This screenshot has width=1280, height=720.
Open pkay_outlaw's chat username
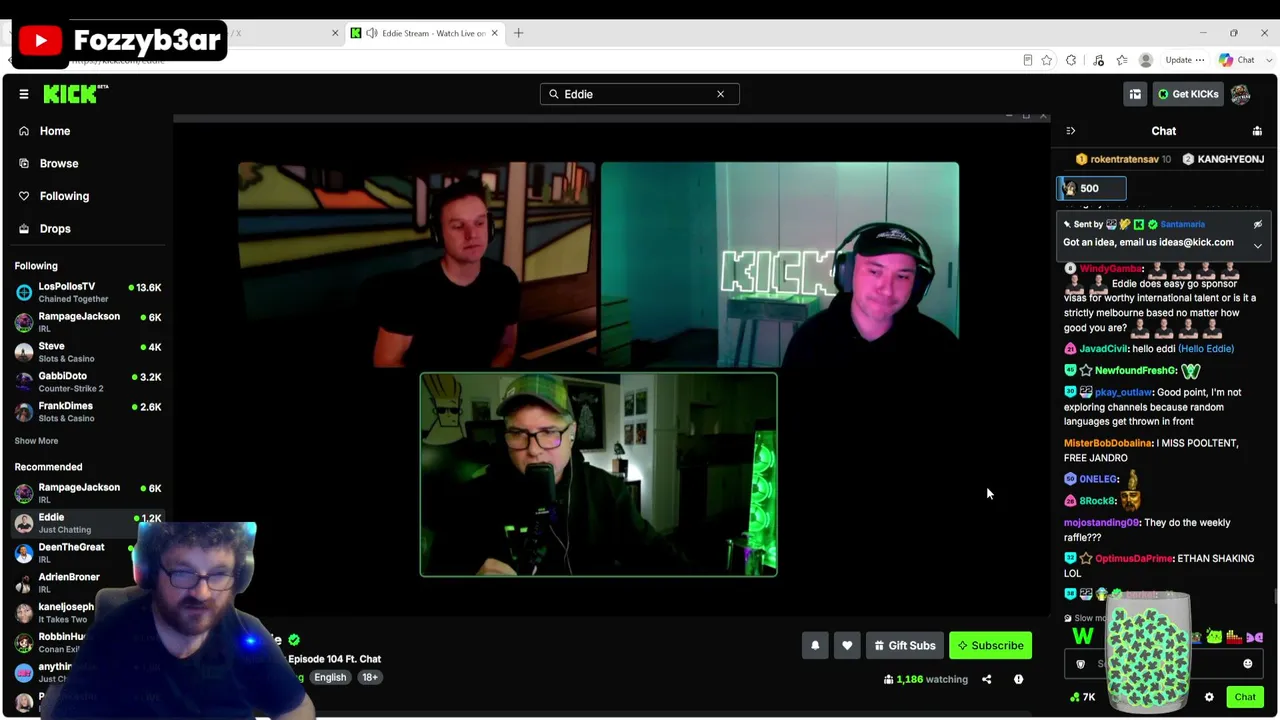click(x=1123, y=393)
